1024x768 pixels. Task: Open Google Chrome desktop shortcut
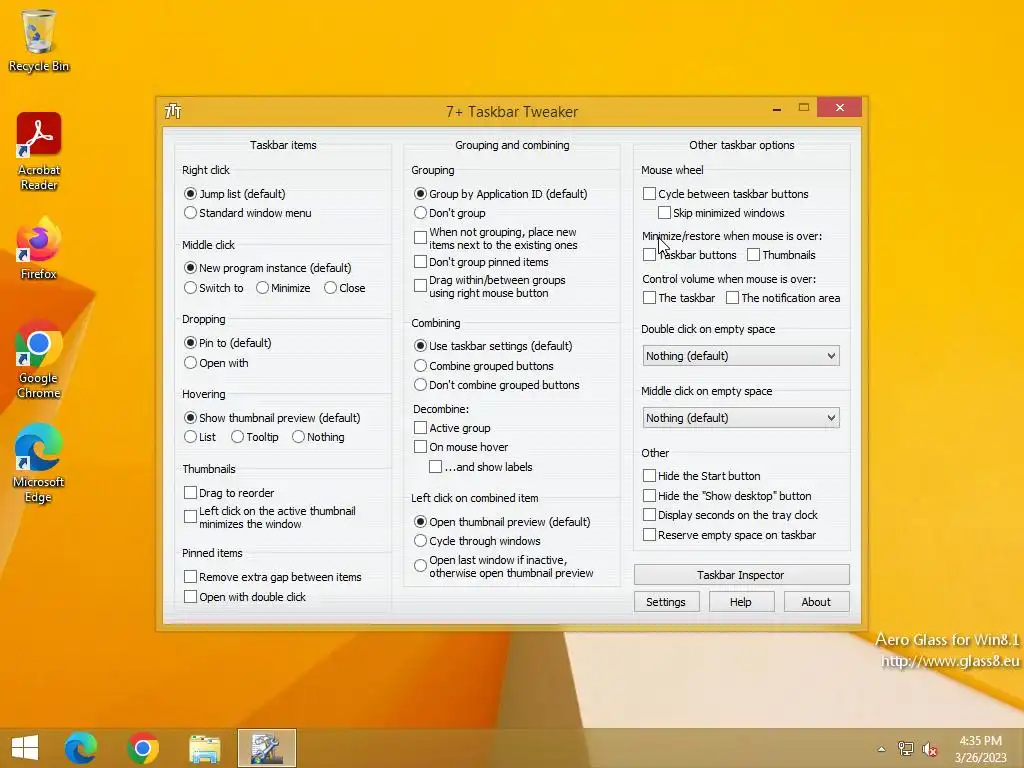coord(39,359)
